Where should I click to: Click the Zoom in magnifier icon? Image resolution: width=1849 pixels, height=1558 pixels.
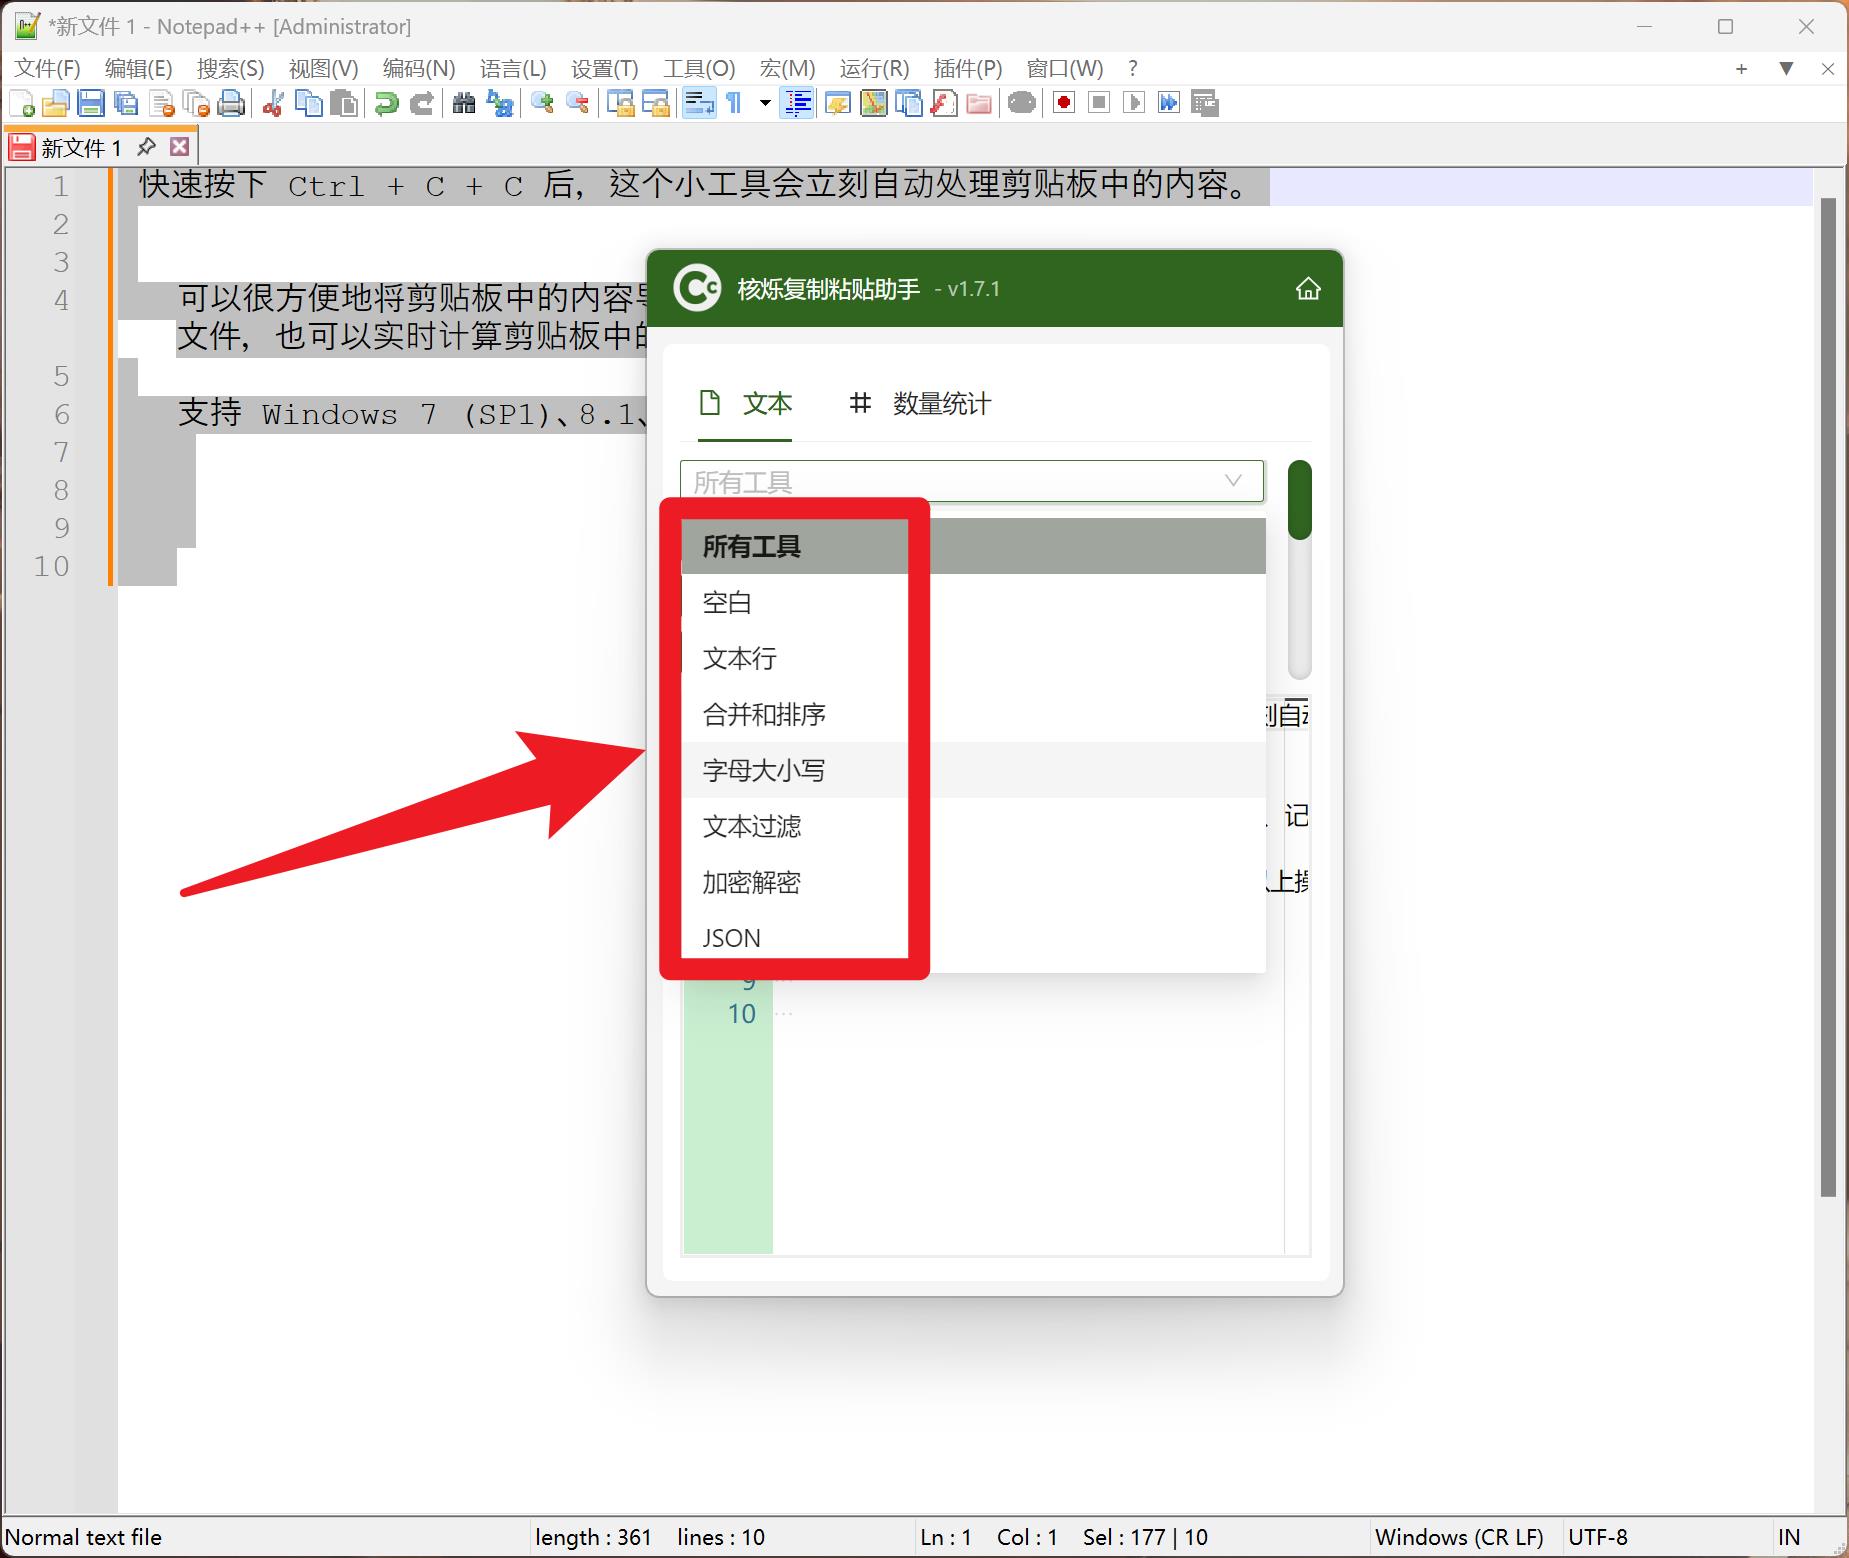point(542,103)
